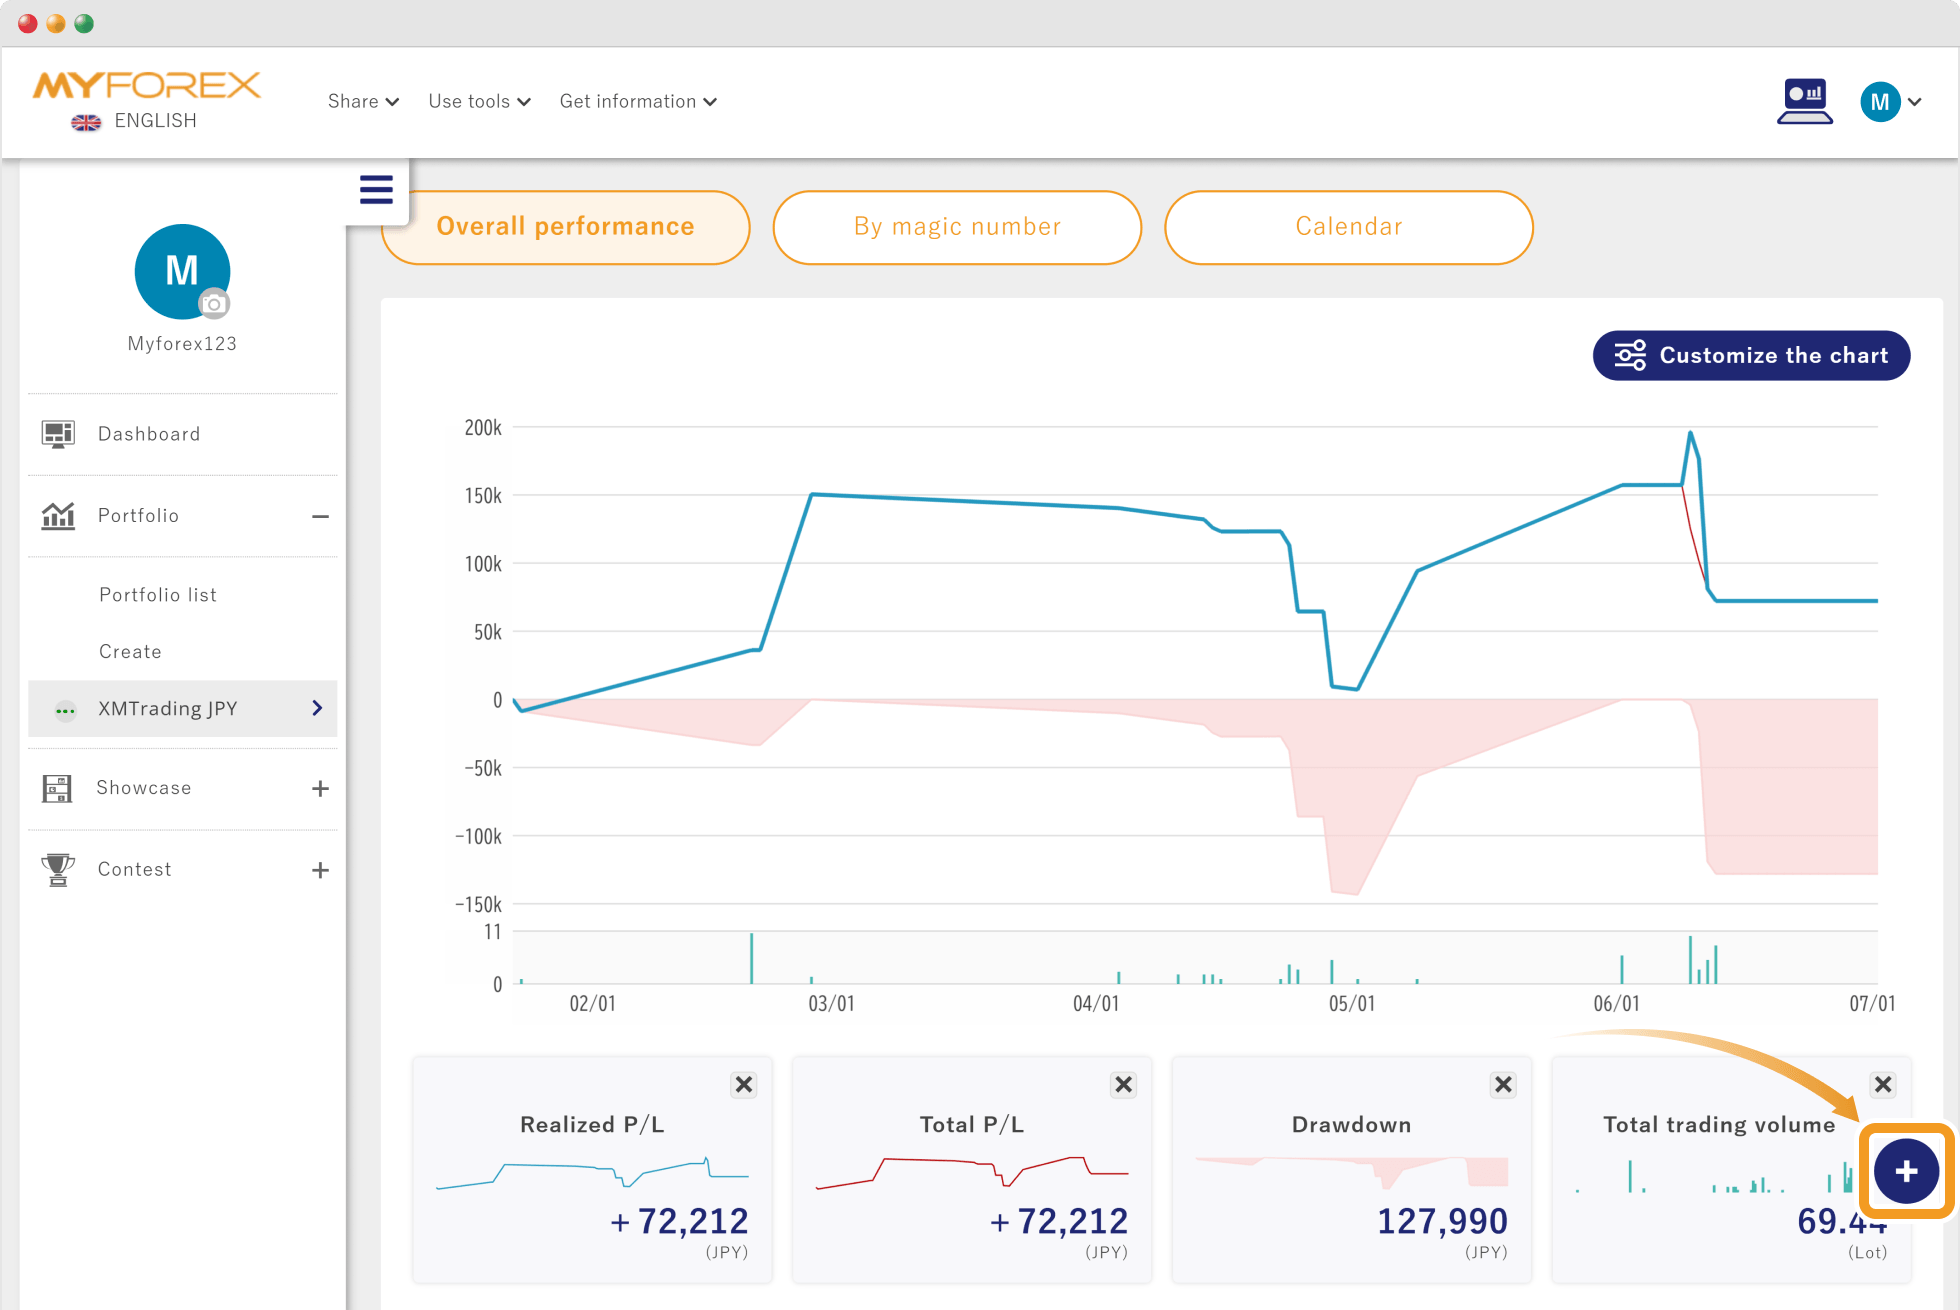Screen dimensions: 1960x1310
Task: Select the XMTrading JPY portfolio item
Action: [183, 708]
